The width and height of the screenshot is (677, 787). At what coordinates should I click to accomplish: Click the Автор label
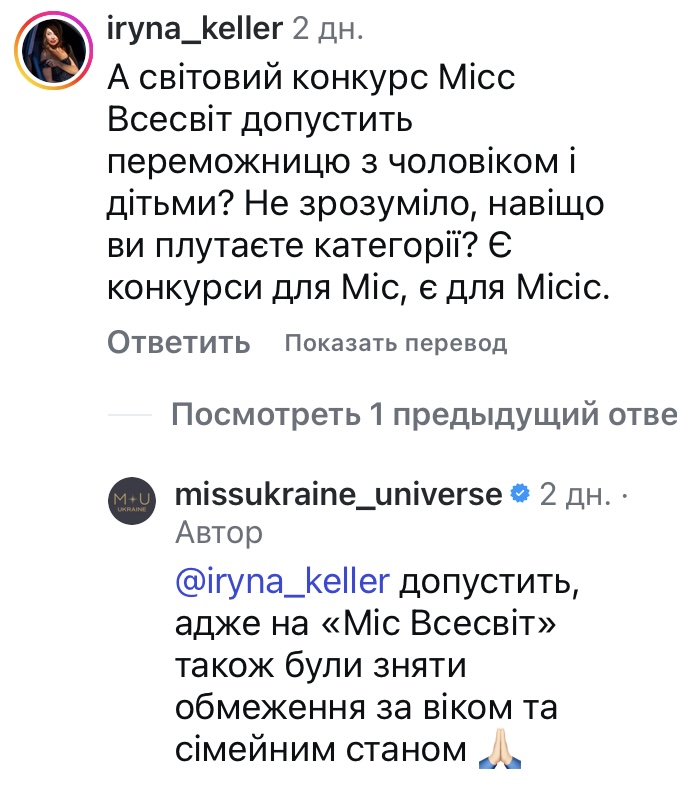[219, 533]
